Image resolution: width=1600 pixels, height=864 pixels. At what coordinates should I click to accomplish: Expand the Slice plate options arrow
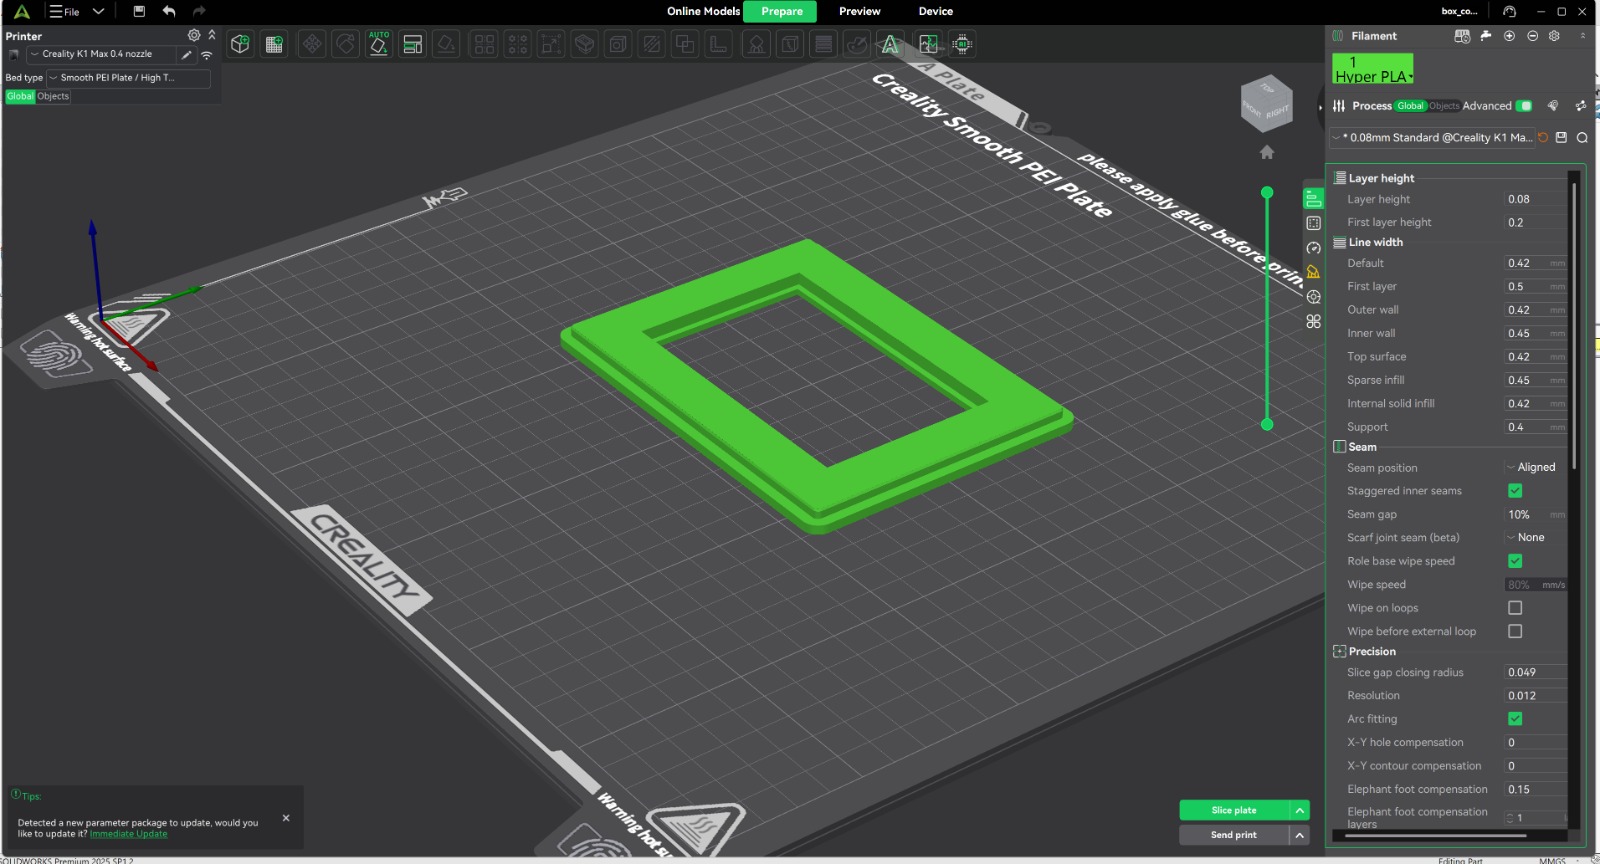click(x=1299, y=810)
